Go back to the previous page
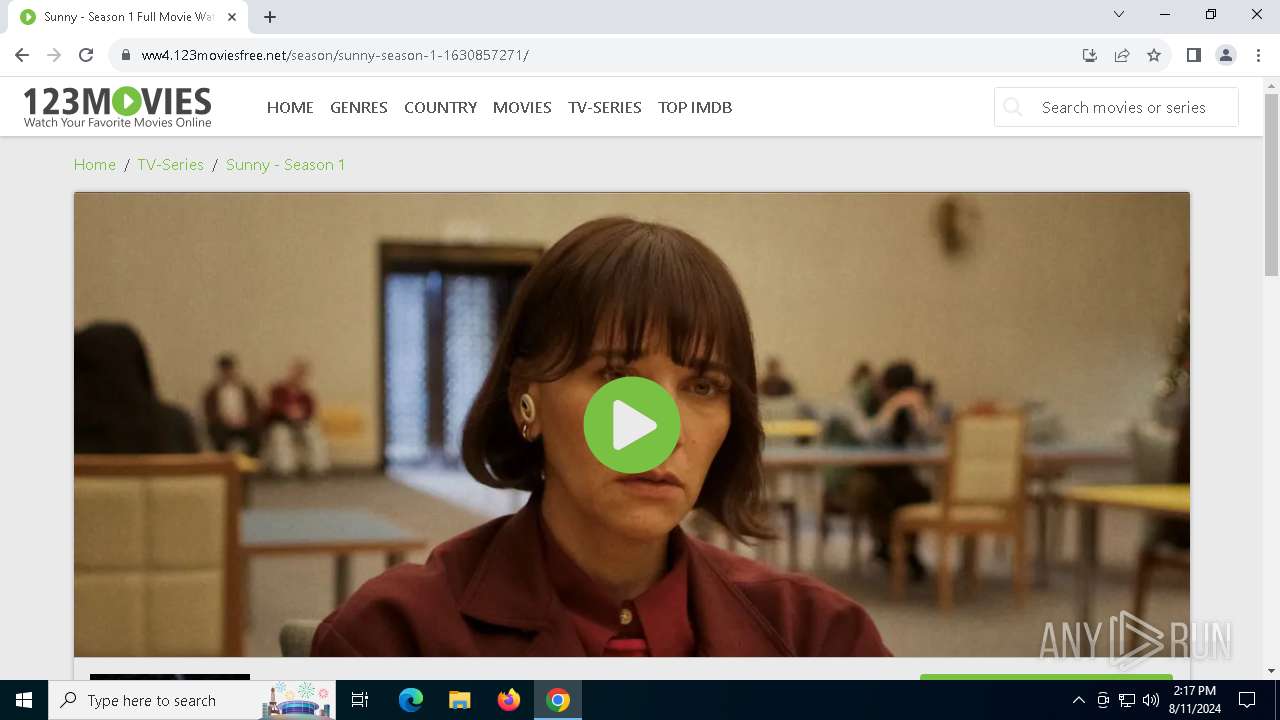The width and height of the screenshot is (1280, 720). point(22,55)
